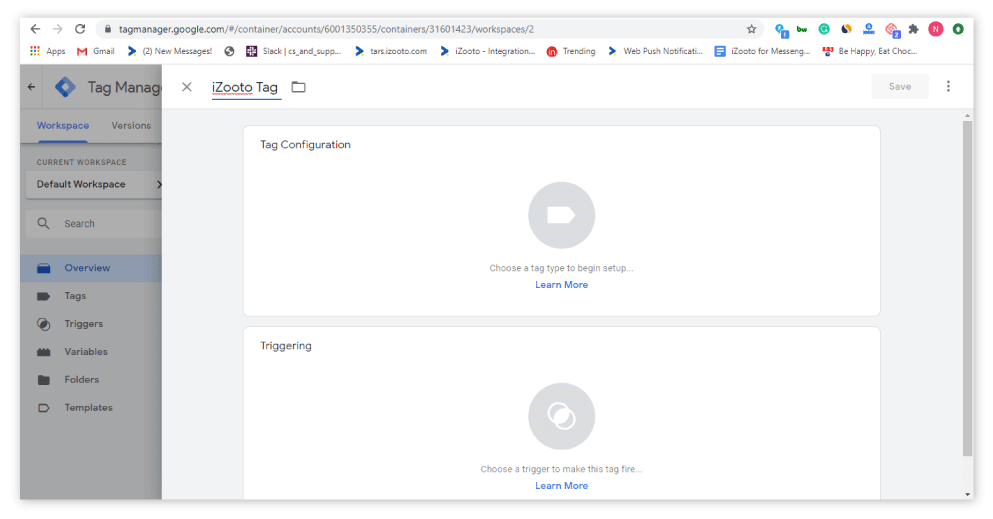Close the iZooto Tag editor panel
Viewport: 993px width, 519px height.
(187, 87)
